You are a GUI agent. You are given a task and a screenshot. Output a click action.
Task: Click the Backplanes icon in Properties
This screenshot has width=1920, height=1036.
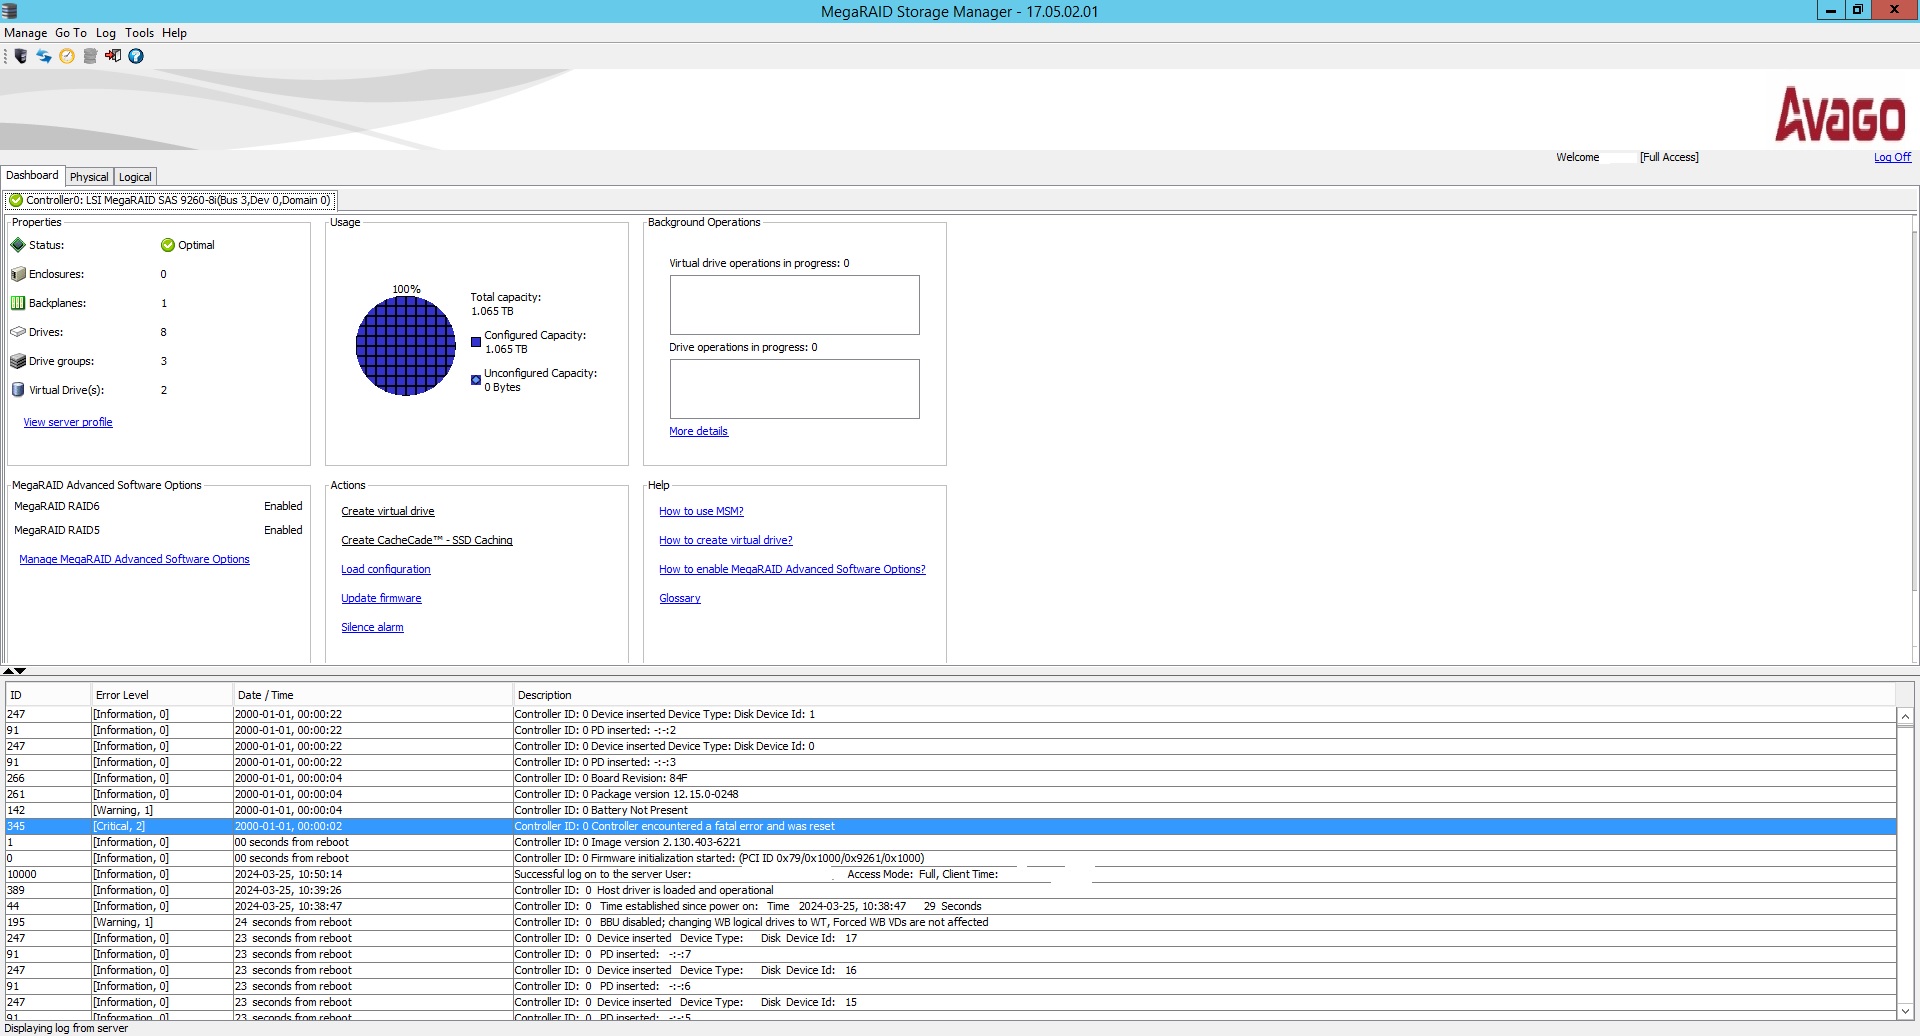pyautogui.click(x=18, y=303)
